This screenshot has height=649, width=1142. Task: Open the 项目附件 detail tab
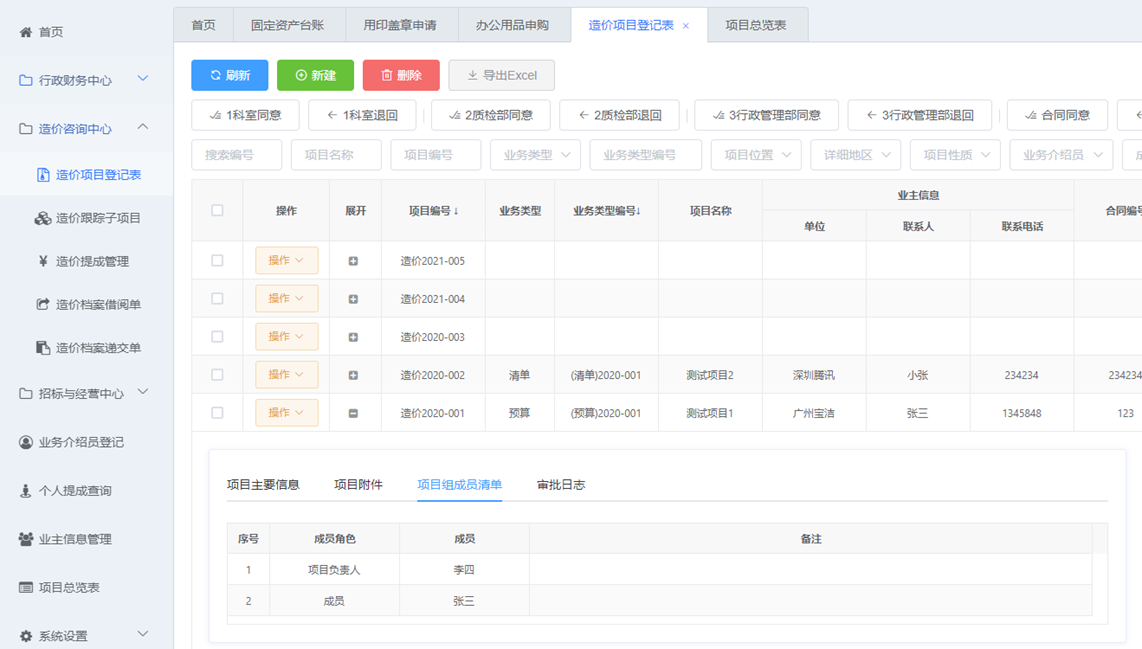358,484
